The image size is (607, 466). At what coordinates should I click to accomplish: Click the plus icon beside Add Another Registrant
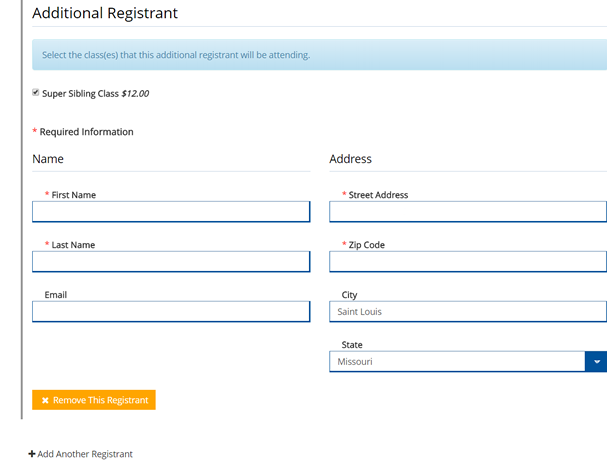pyautogui.click(x=32, y=454)
